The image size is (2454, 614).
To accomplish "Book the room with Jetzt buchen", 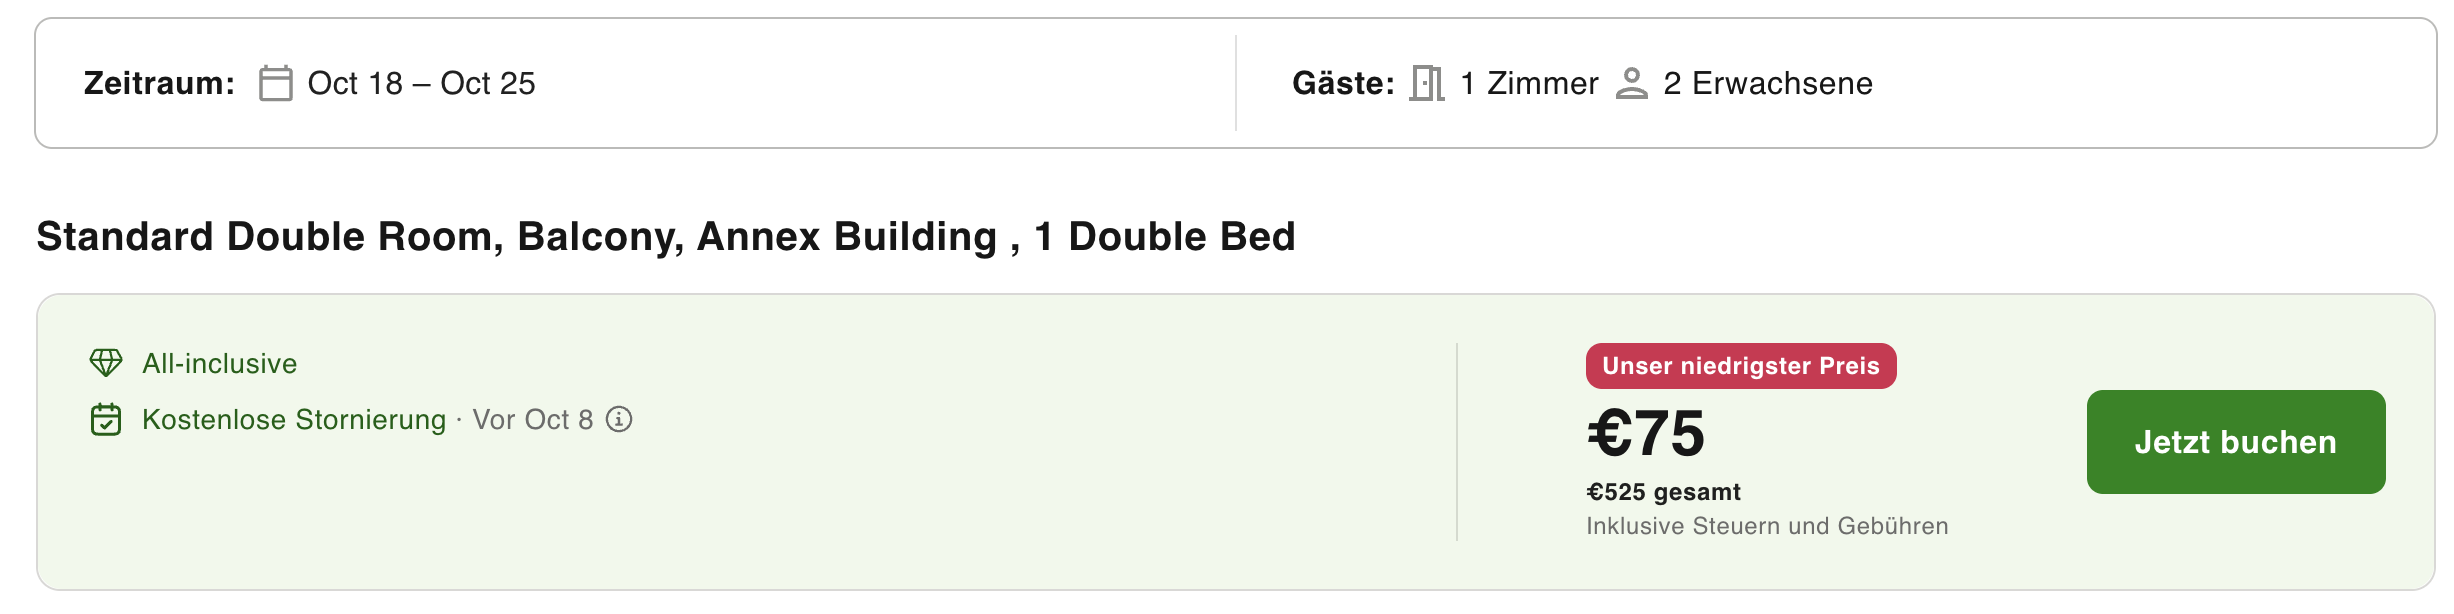I will pos(2235,442).
